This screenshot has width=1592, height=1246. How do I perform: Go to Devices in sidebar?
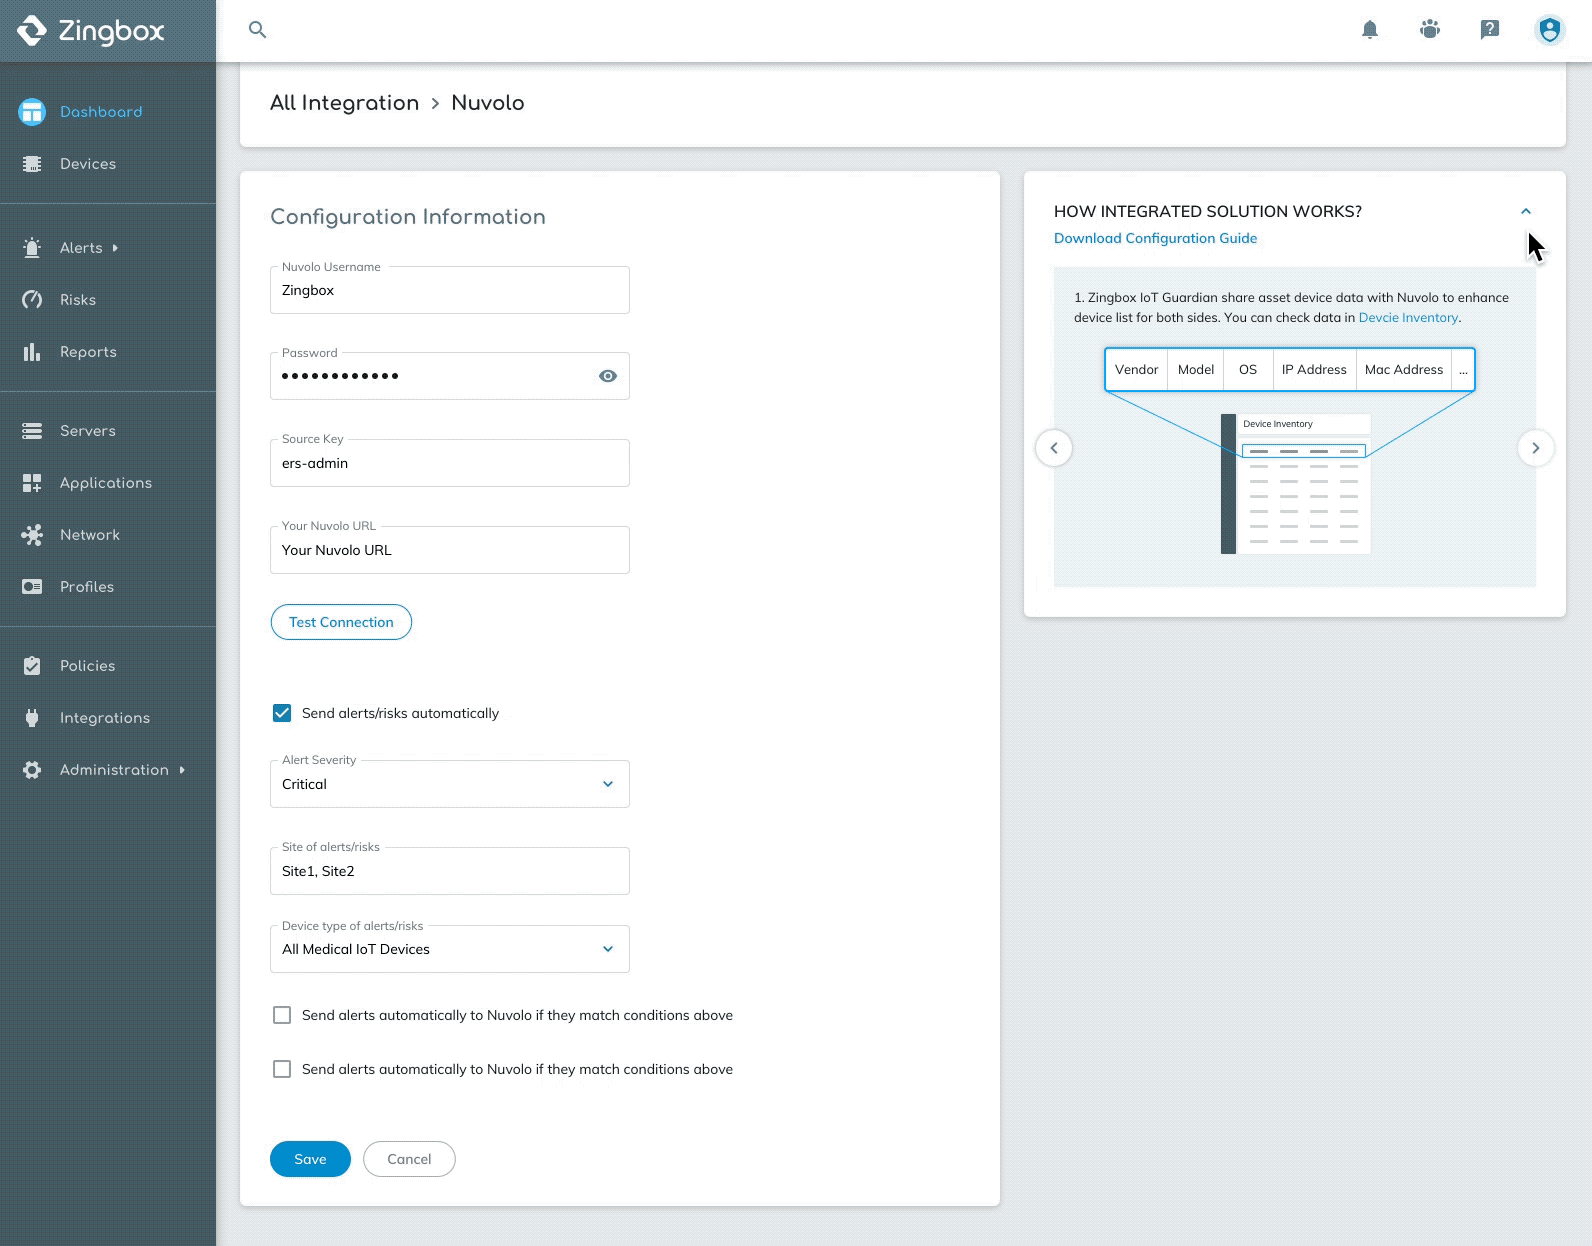pos(88,164)
